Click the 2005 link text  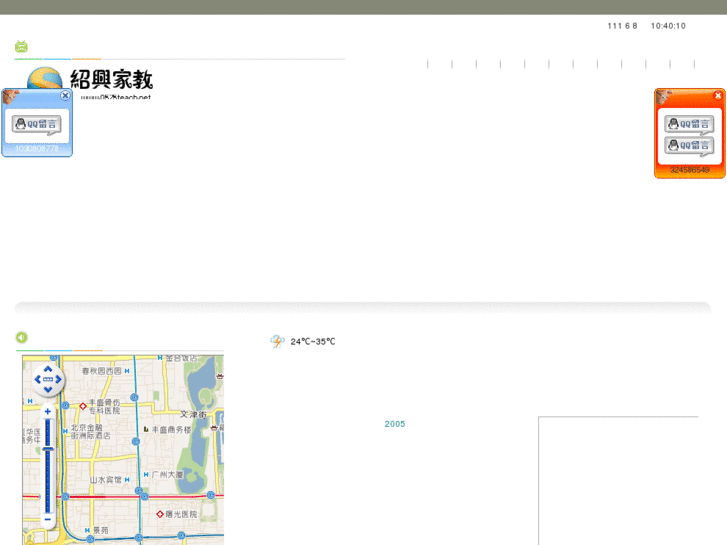tap(395, 424)
